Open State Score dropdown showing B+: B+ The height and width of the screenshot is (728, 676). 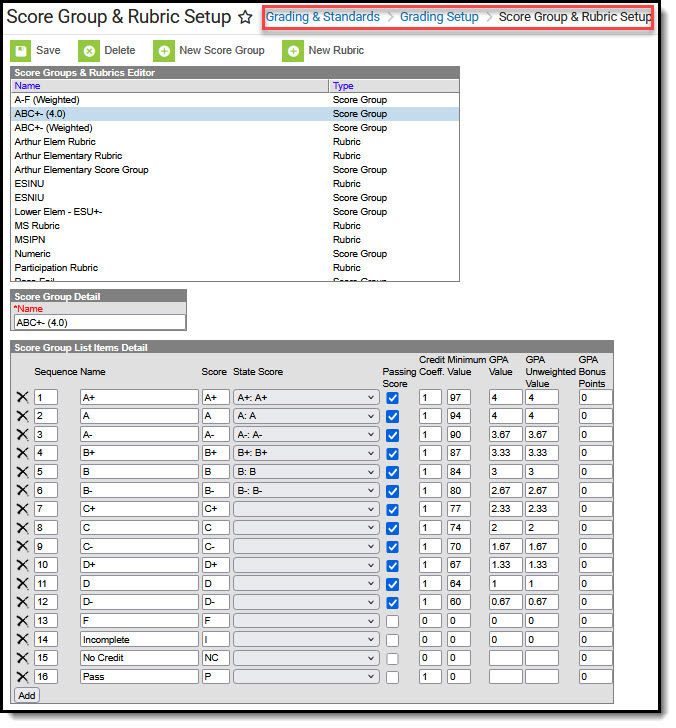[306, 453]
